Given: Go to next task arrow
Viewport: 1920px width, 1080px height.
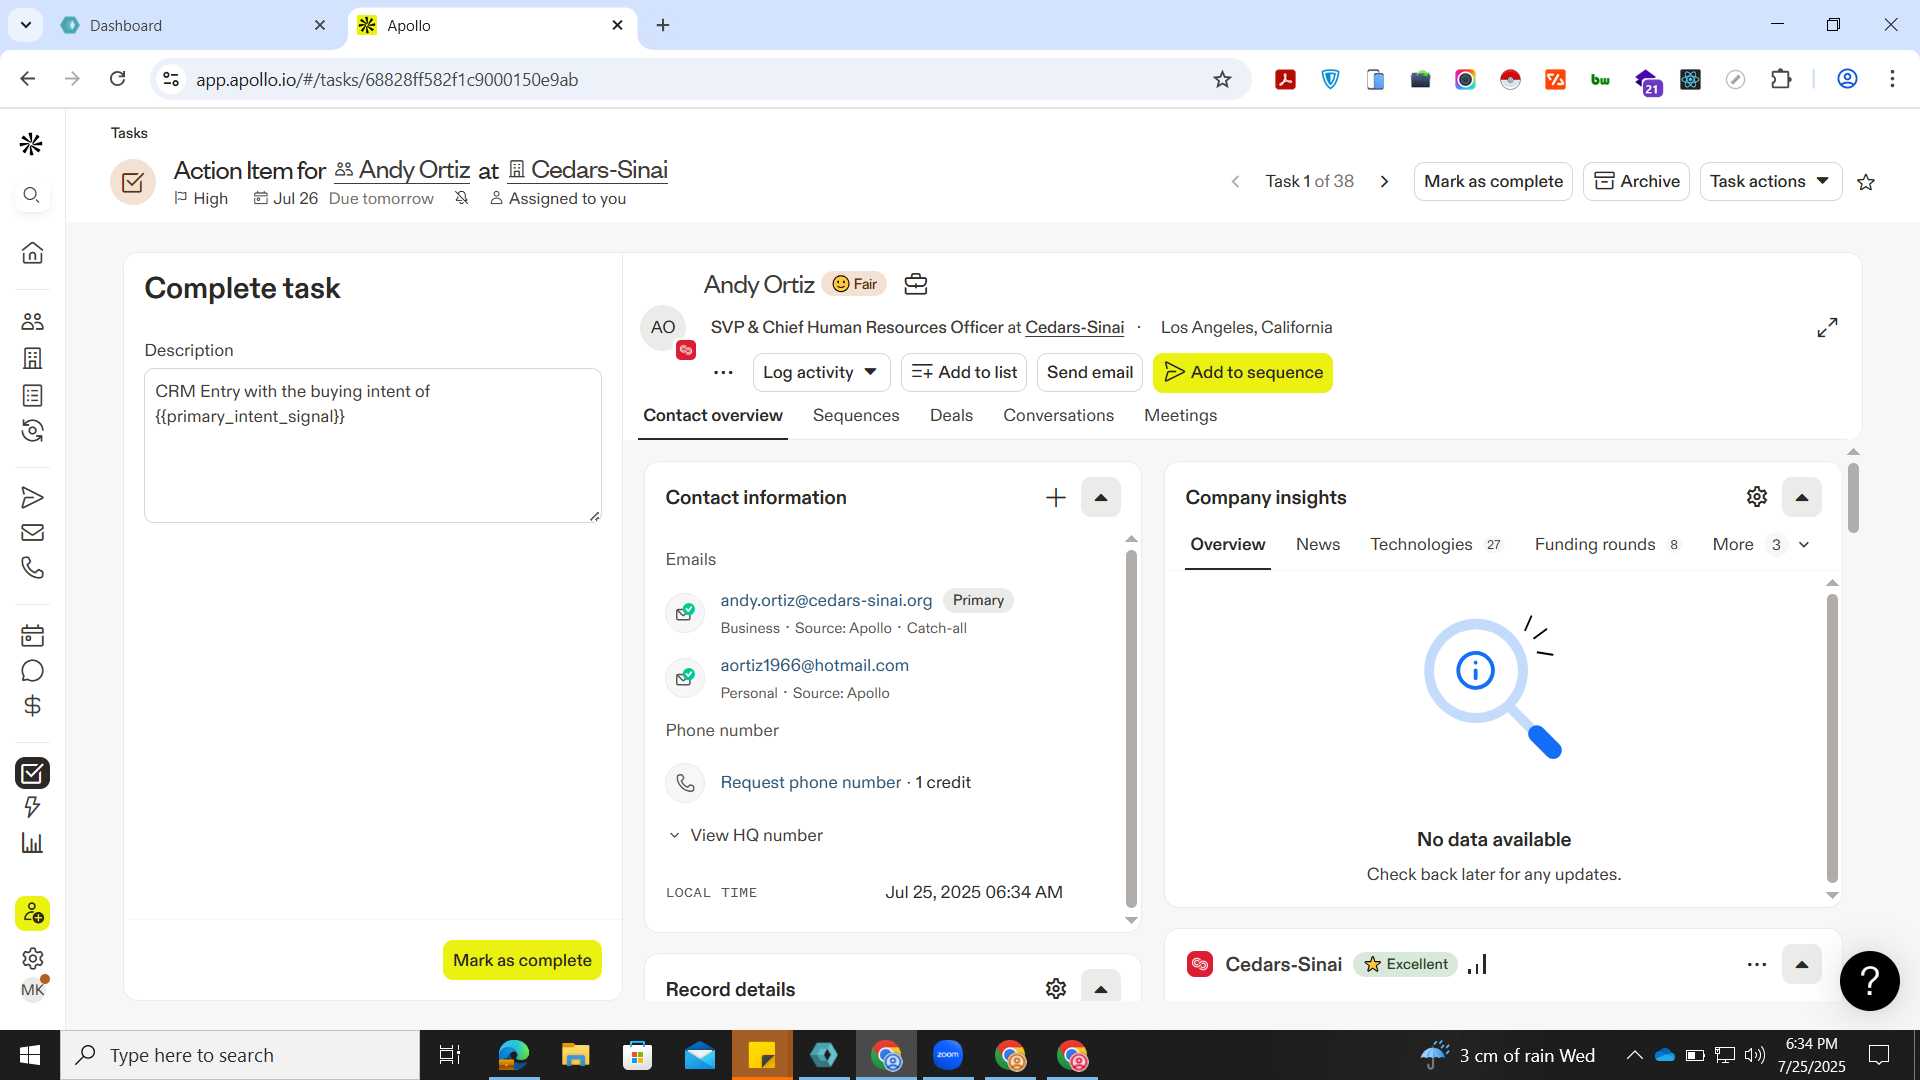Looking at the screenshot, I should 1385,182.
